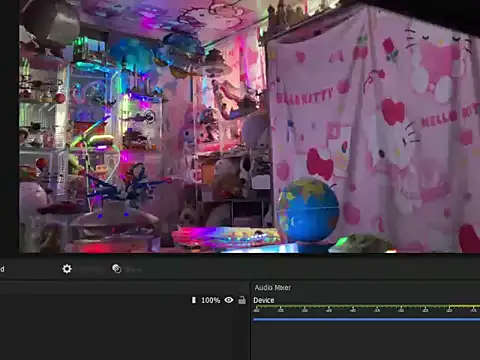Click the cut-off label left of the gear
Screen dimensions: 480x360
(x=2, y=269)
